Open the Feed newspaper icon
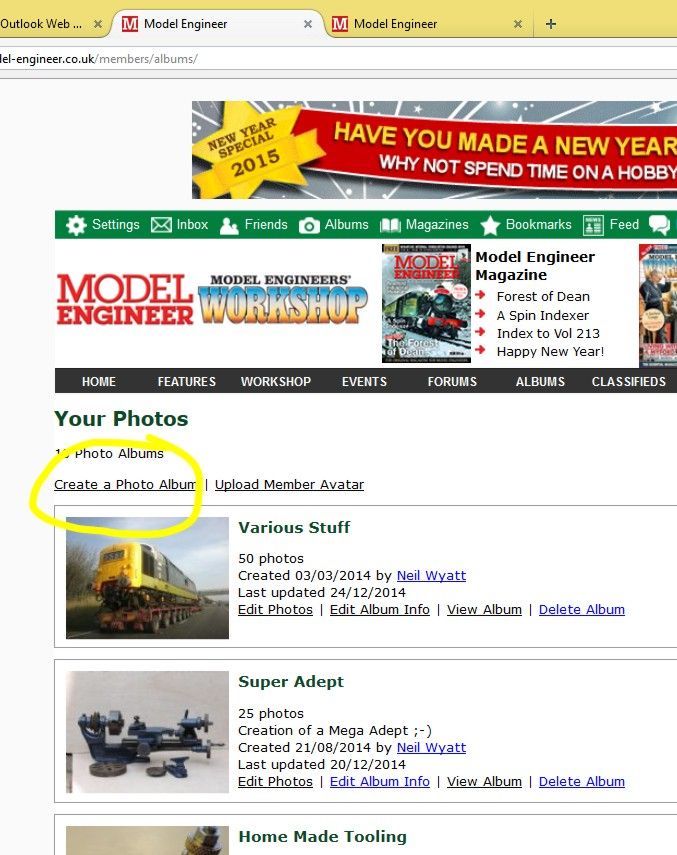This screenshot has width=677, height=855. coord(593,225)
